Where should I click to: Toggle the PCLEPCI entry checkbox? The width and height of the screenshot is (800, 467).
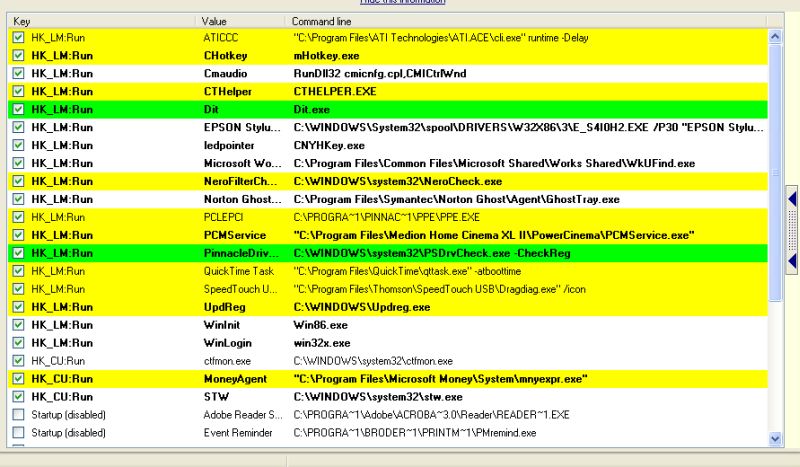[x=18, y=217]
